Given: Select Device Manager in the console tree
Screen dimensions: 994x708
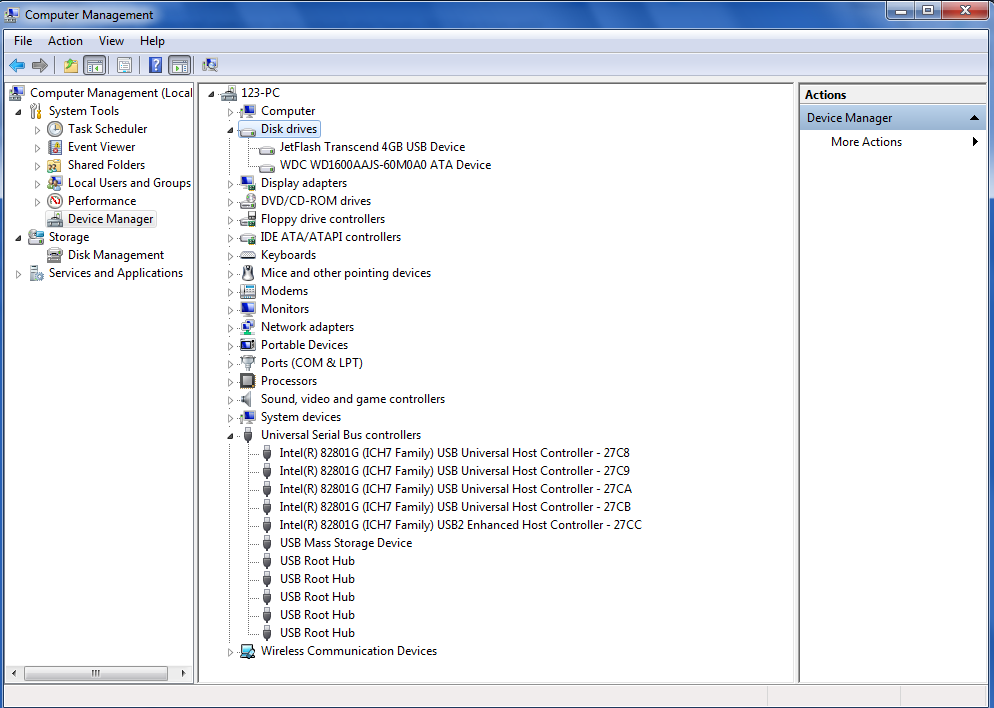Looking at the screenshot, I should 110,219.
